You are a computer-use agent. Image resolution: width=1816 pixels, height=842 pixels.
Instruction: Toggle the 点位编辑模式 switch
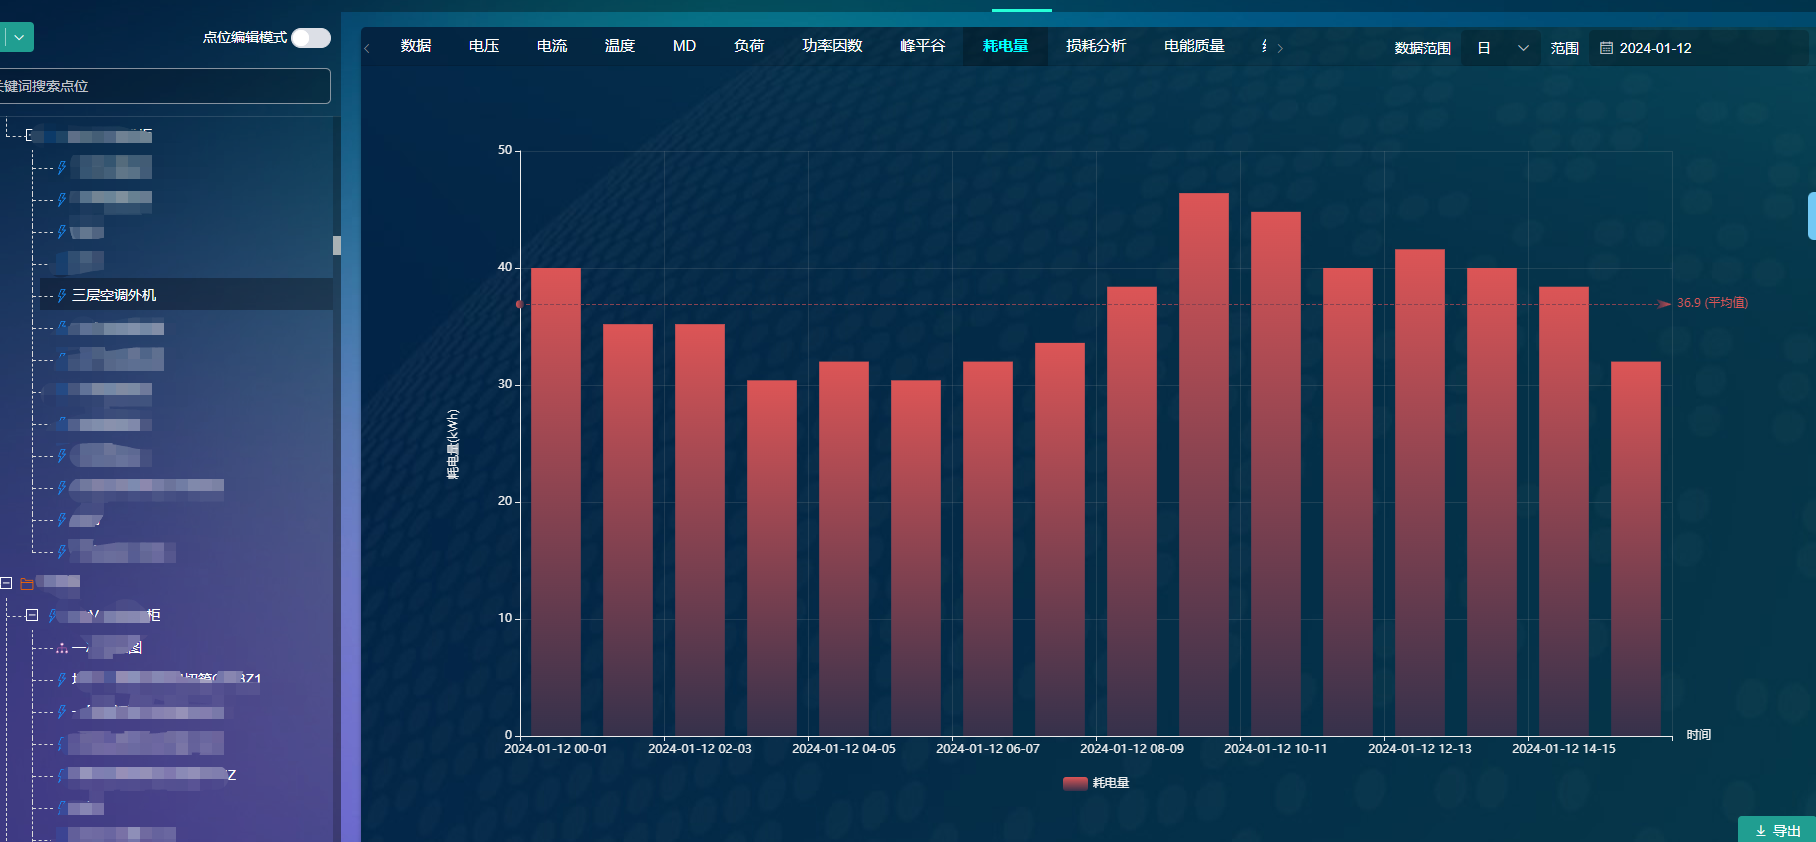pyautogui.click(x=311, y=38)
